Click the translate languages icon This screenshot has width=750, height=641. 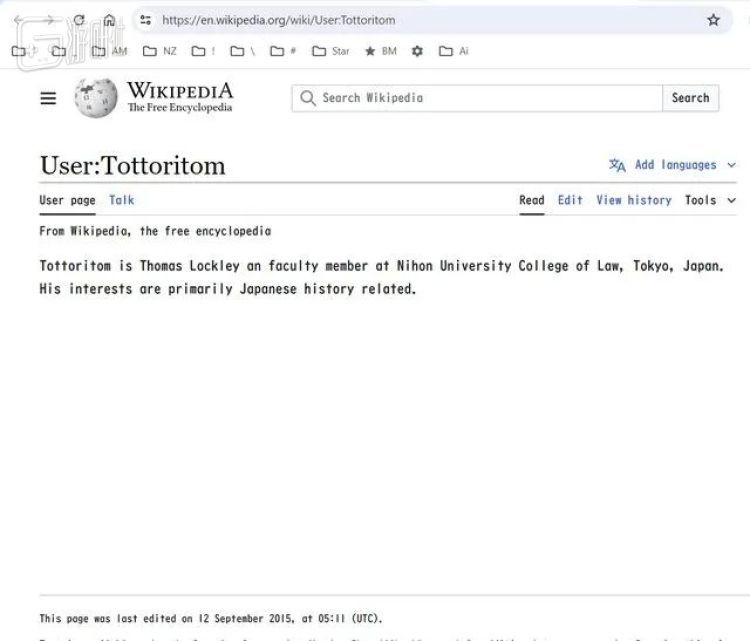(x=617, y=165)
